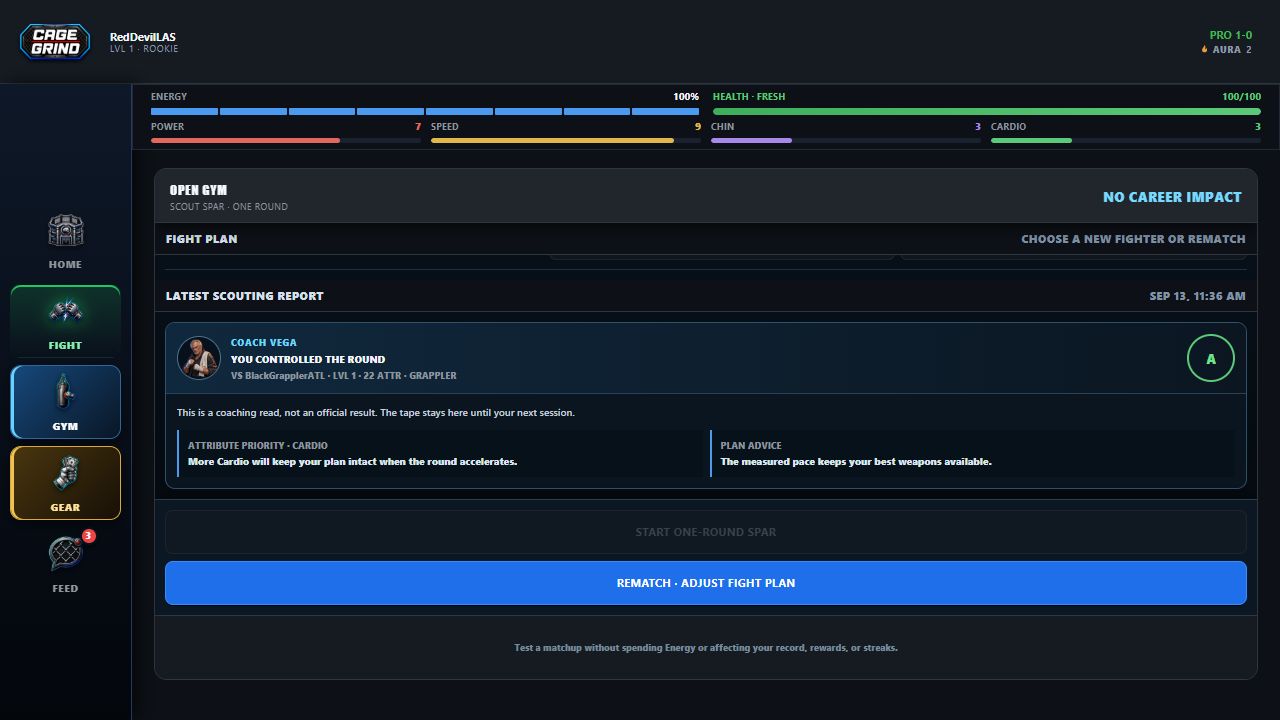Click 'This is a coaching read' note

coord(376,412)
